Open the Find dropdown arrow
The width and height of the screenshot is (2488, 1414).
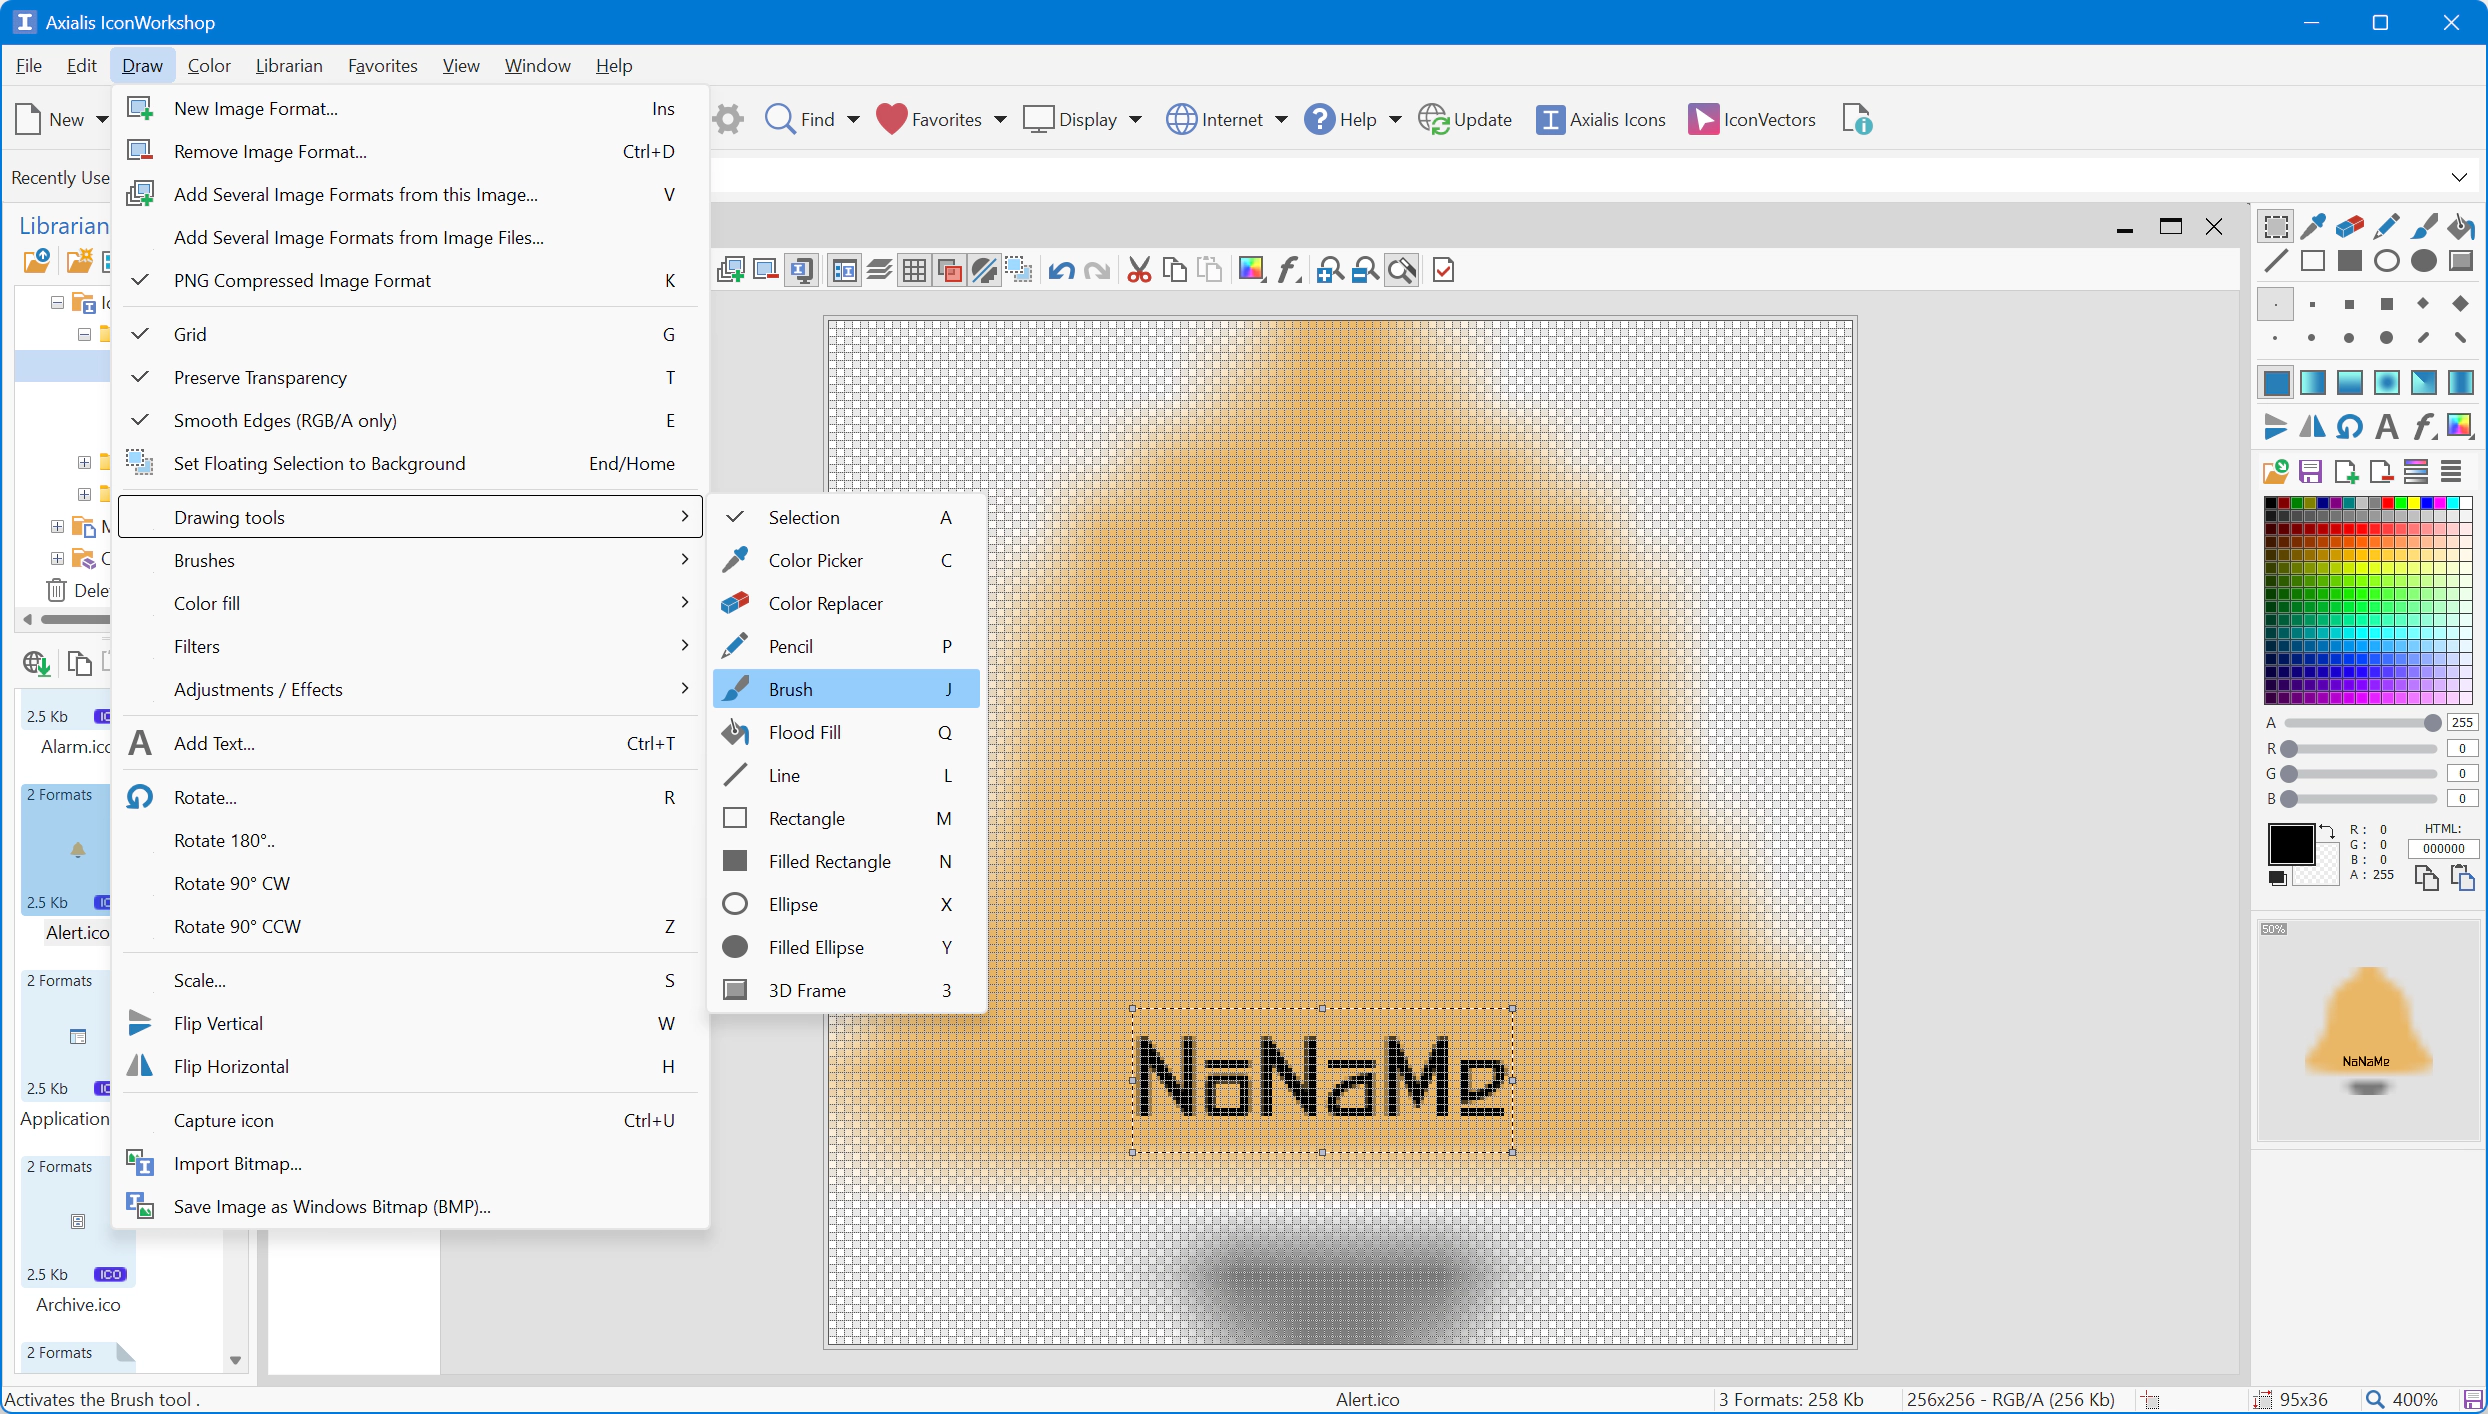[x=853, y=119]
